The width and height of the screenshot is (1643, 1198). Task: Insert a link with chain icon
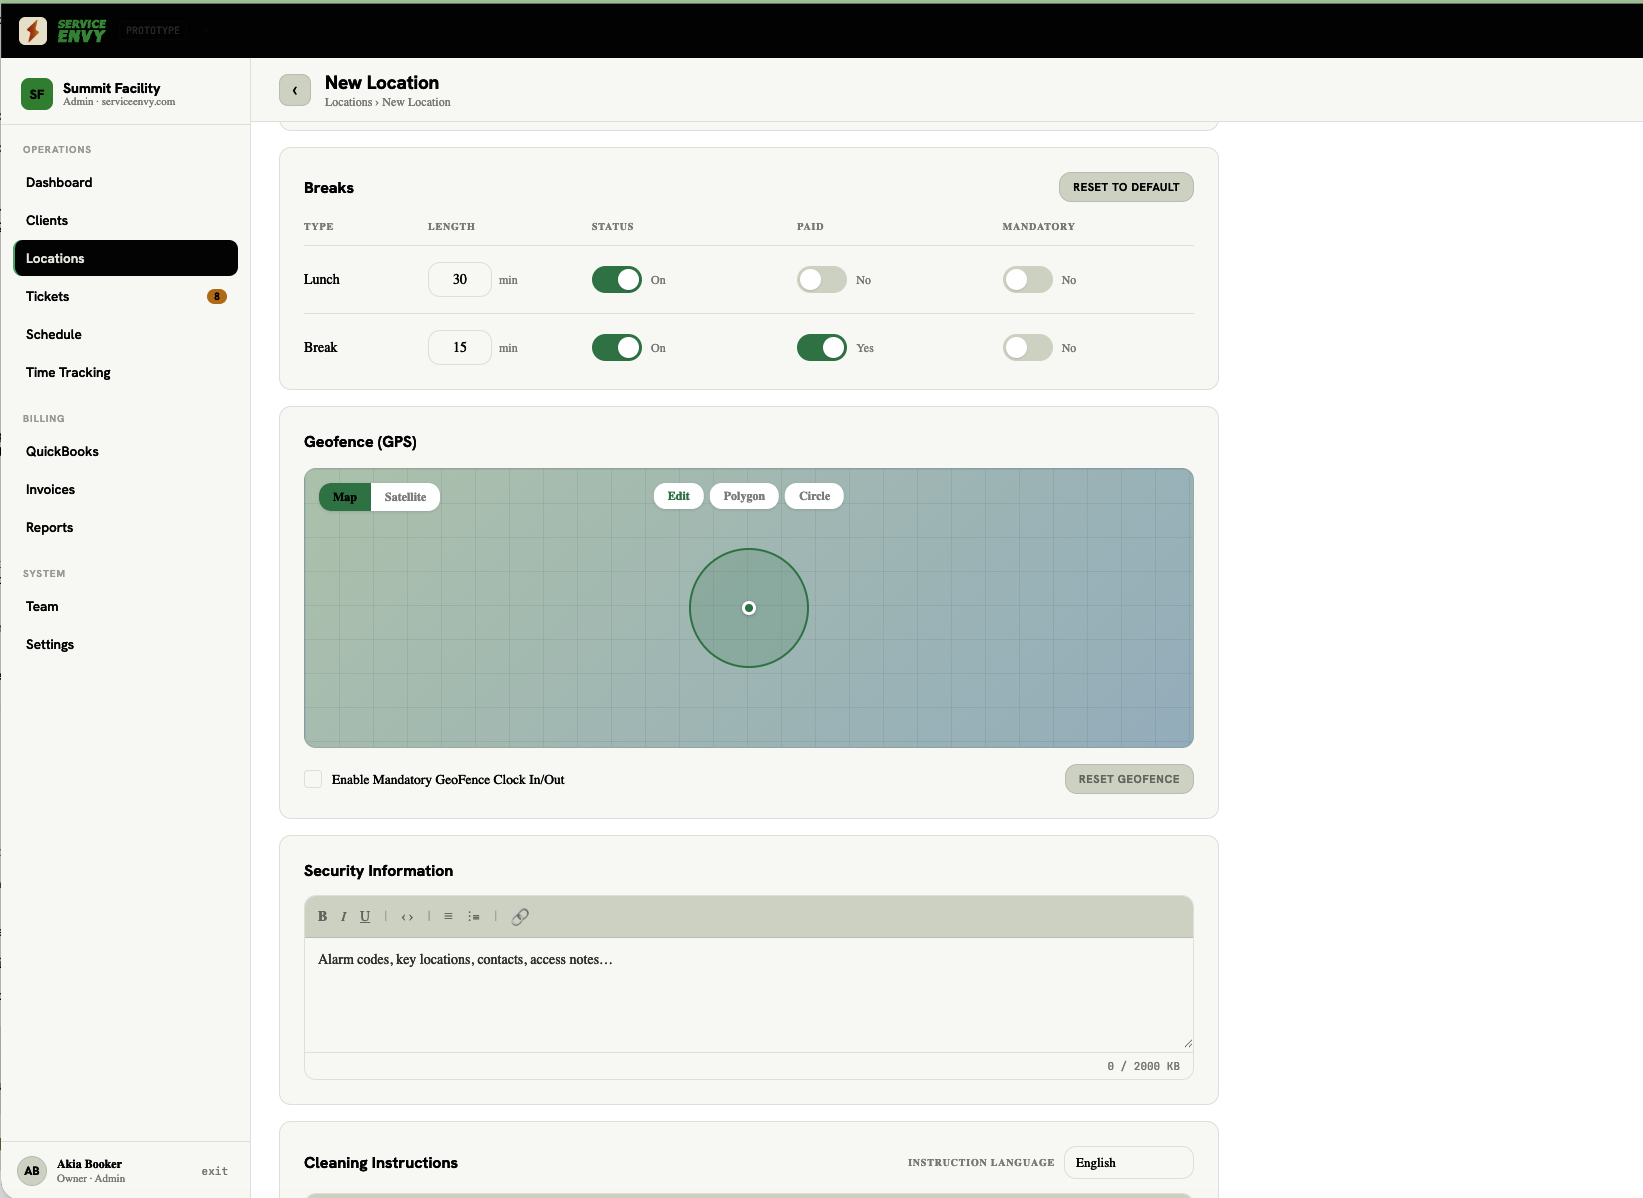point(520,916)
